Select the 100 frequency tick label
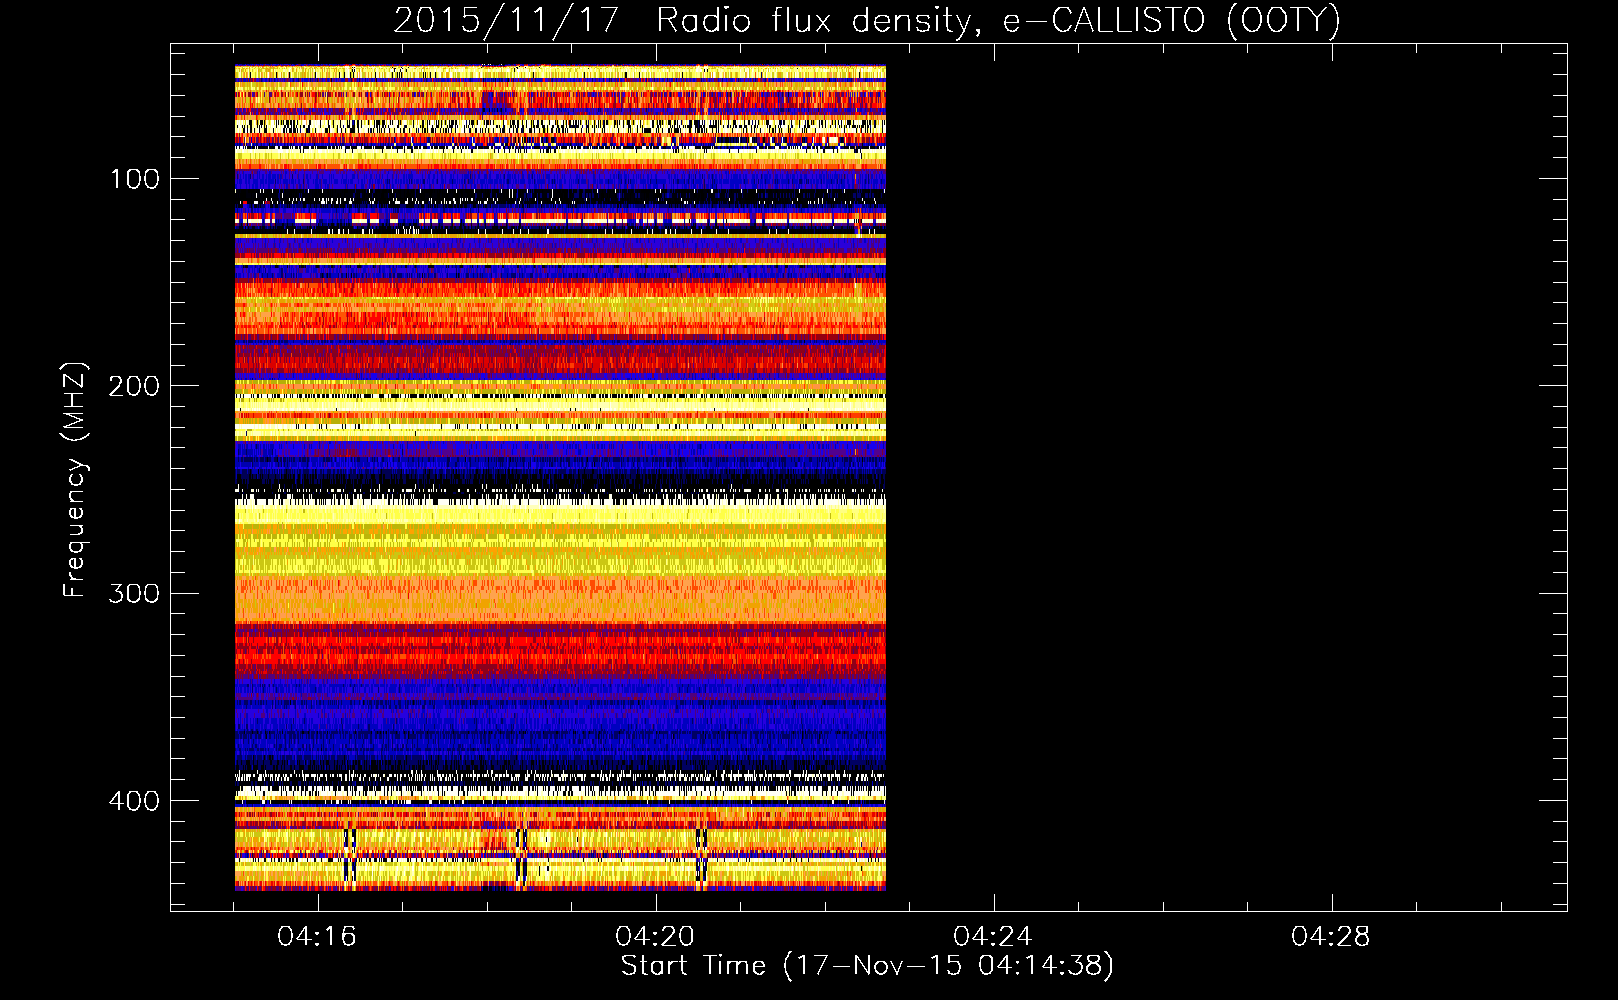The image size is (1618, 1000). [135, 179]
